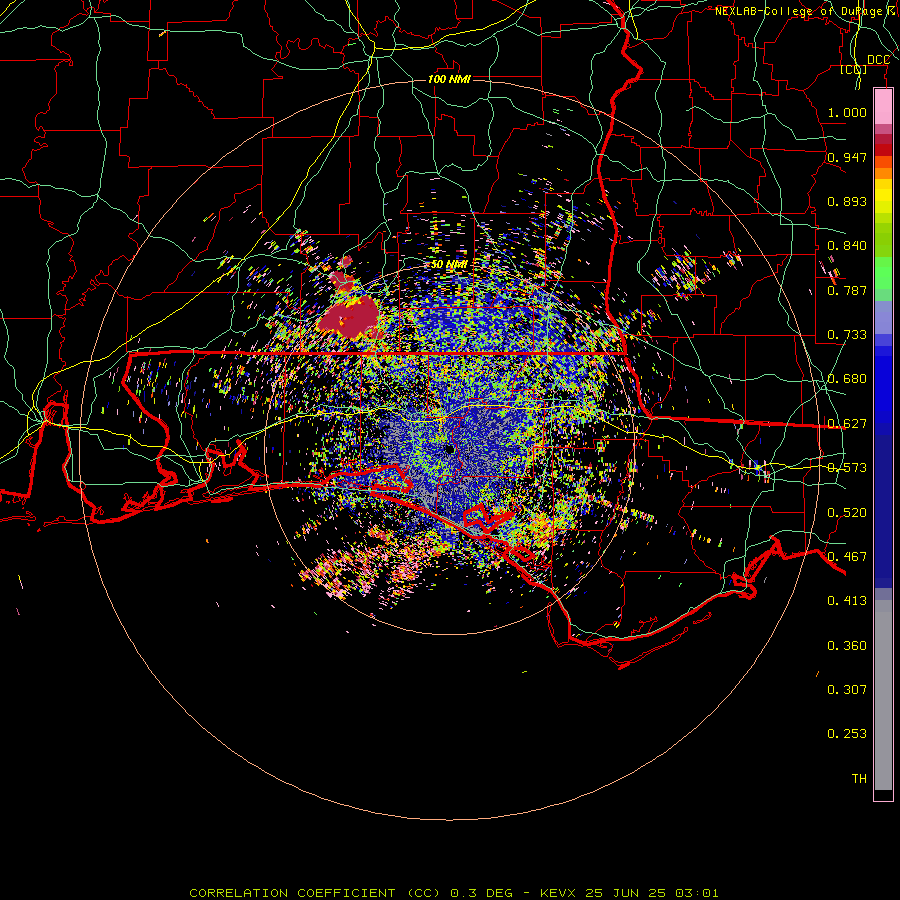Select the 0.307 scale value

point(847,690)
